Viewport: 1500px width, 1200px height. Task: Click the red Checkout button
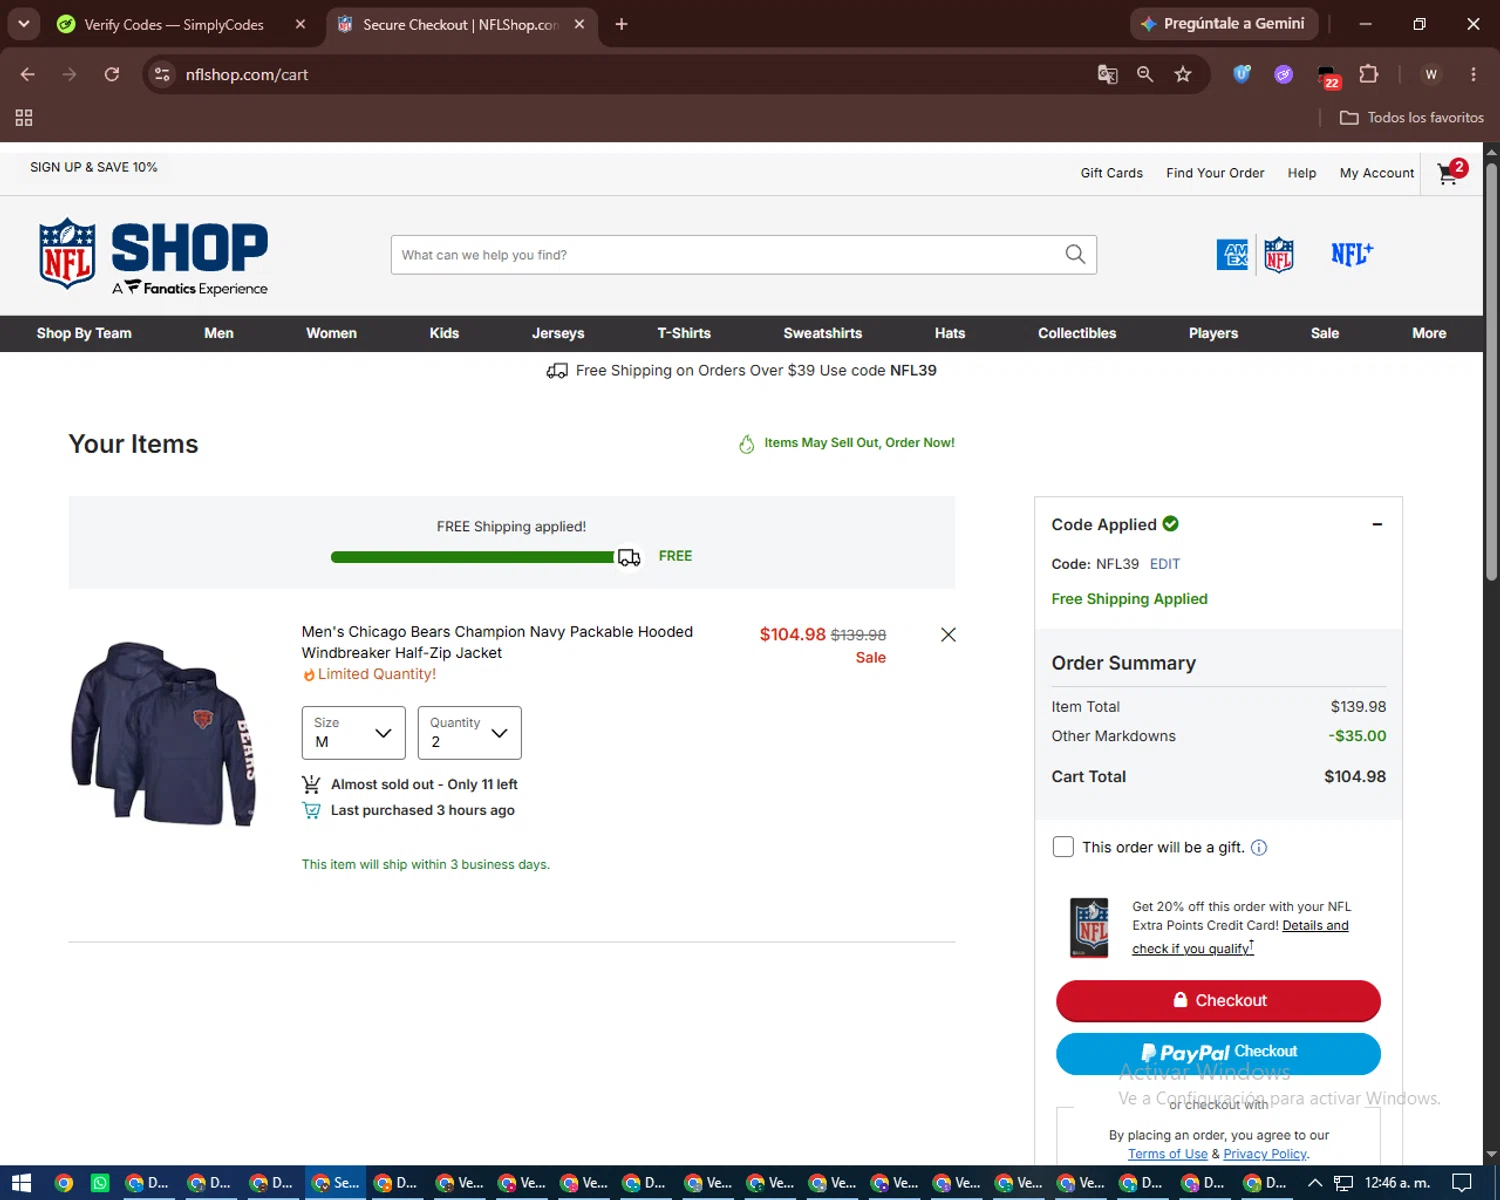[1218, 1000]
